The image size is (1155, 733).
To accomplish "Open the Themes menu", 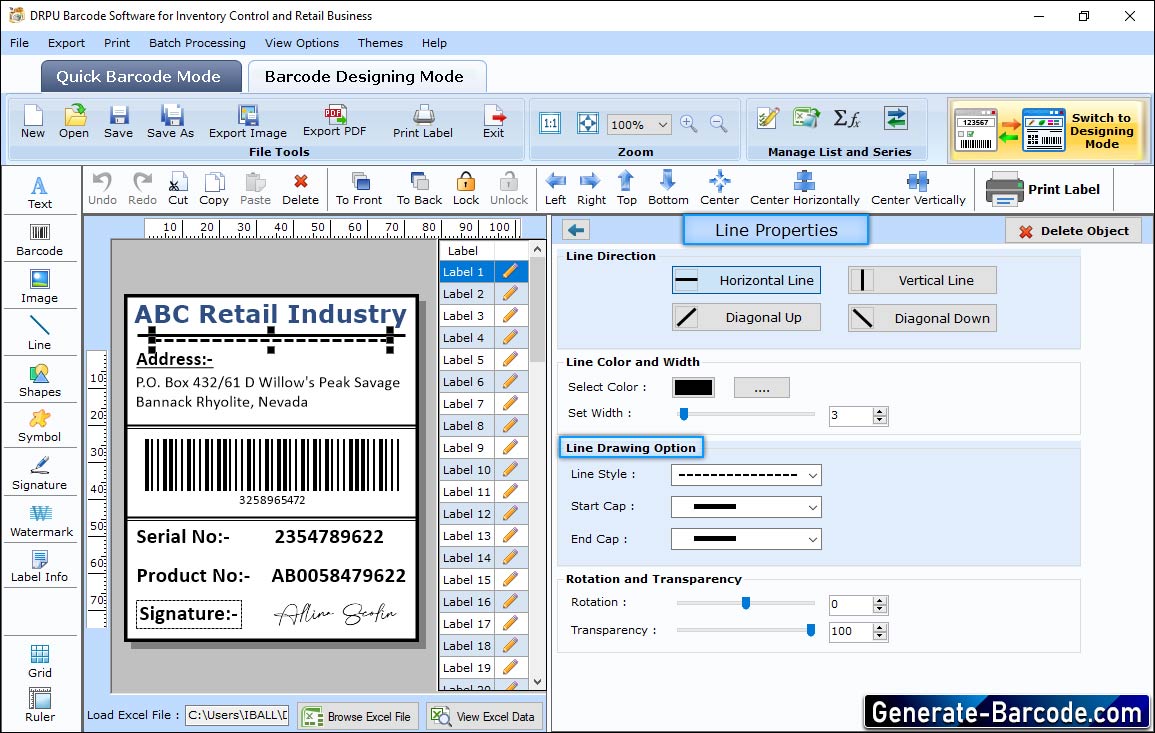I will [380, 43].
